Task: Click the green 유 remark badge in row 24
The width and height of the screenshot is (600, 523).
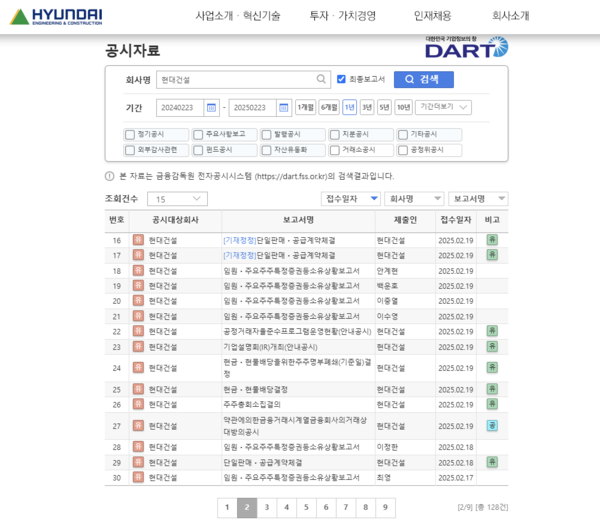Action: pos(492,368)
